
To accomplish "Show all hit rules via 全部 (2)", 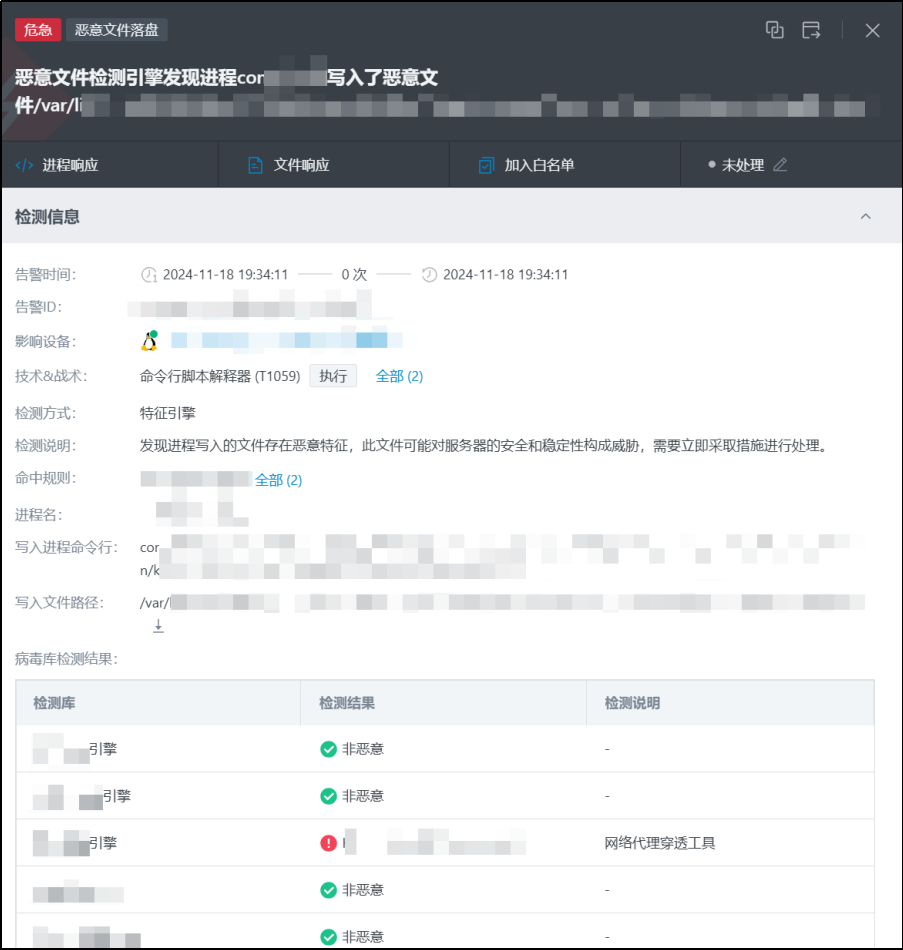I will [278, 480].
